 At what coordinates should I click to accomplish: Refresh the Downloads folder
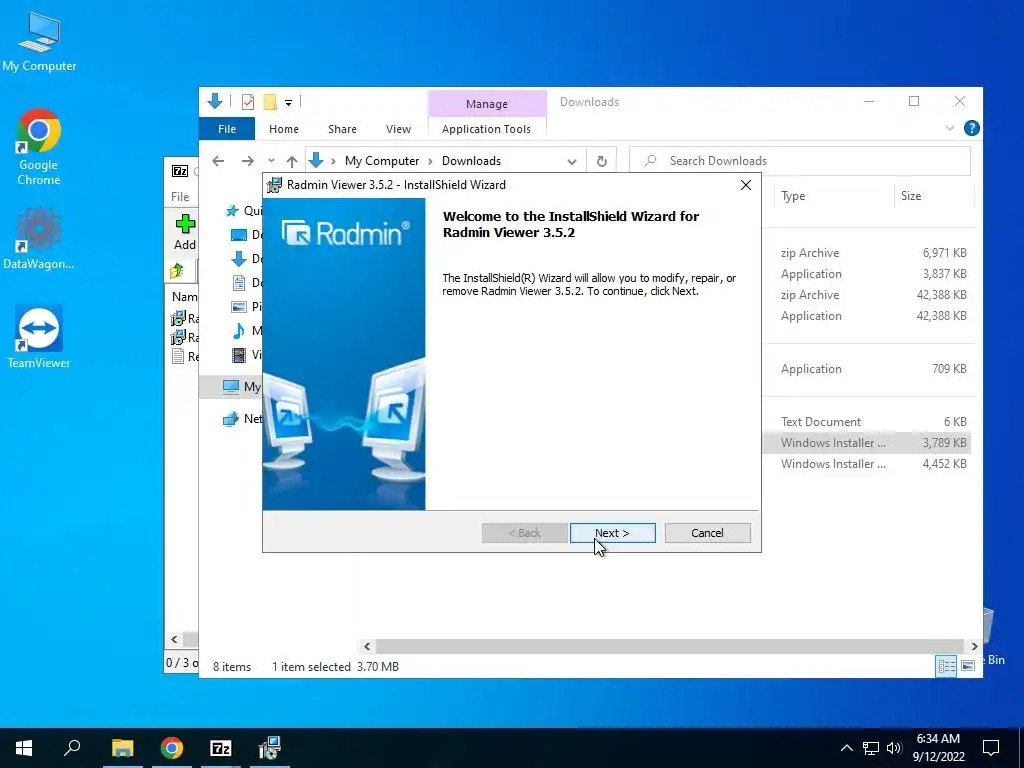pyautogui.click(x=601, y=161)
